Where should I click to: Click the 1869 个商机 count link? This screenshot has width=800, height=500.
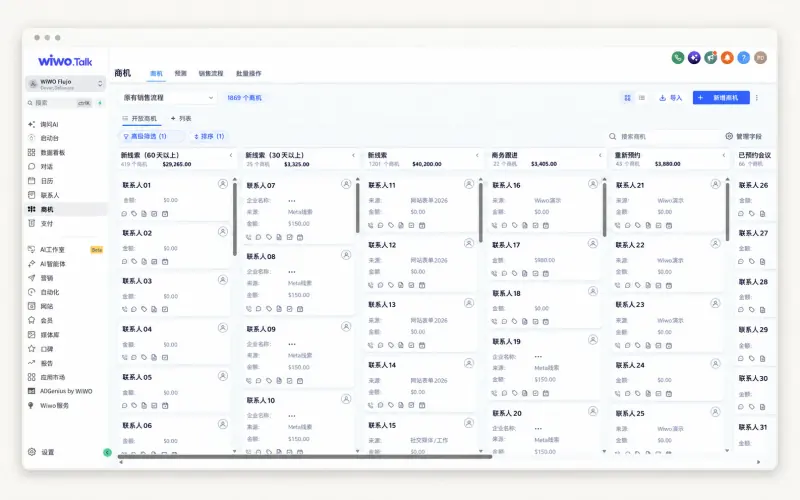click(x=244, y=97)
